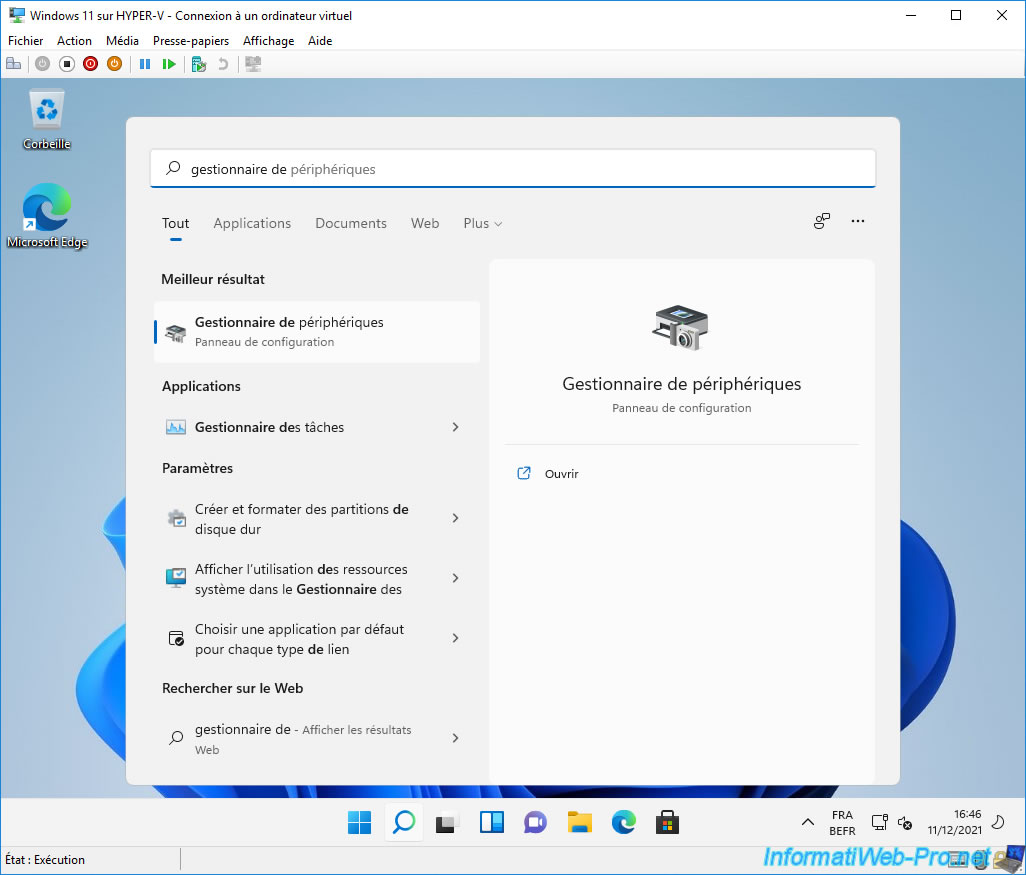This screenshot has height=875, width=1026.
Task: Expand the disk partitions result chevron
Action: pyautogui.click(x=455, y=518)
